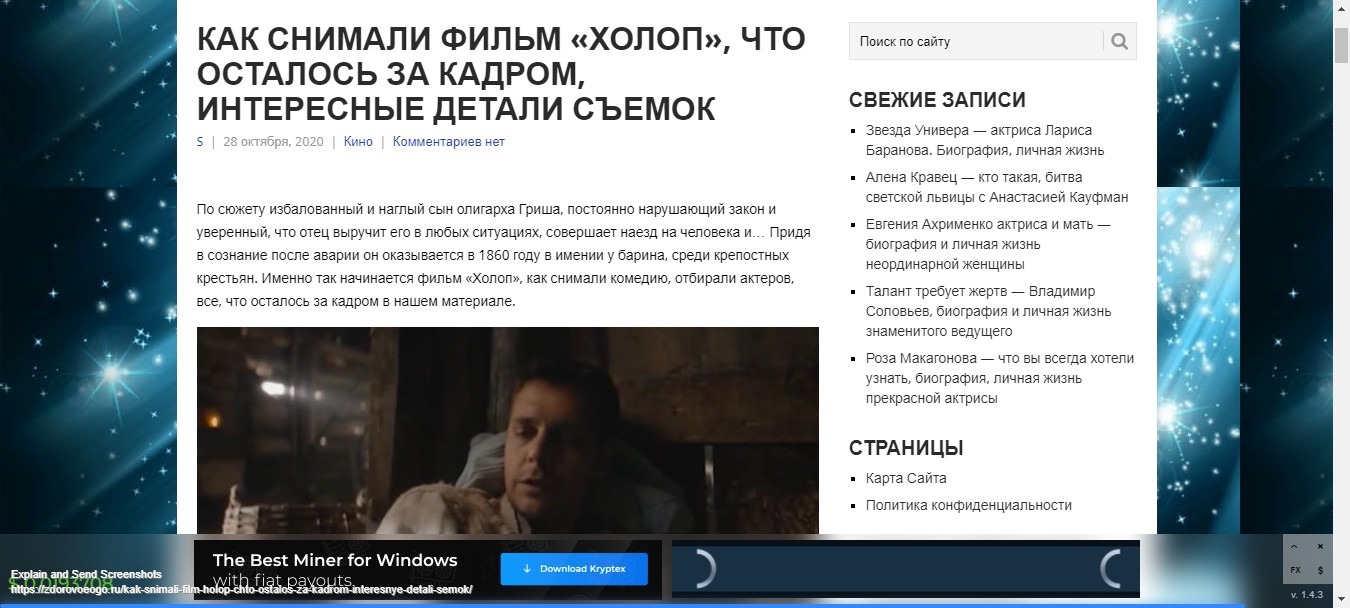Click the article title about фильм «Холоп»
The height and width of the screenshot is (608, 1350).
pyautogui.click(x=501, y=74)
